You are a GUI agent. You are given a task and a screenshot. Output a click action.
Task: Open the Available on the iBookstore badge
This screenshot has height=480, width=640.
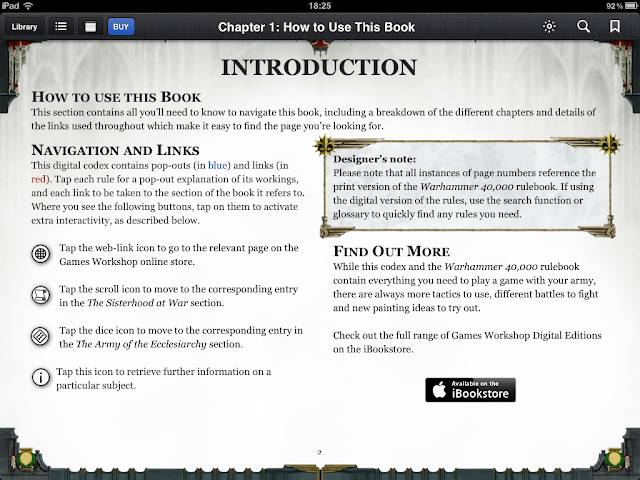pyautogui.click(x=470, y=390)
